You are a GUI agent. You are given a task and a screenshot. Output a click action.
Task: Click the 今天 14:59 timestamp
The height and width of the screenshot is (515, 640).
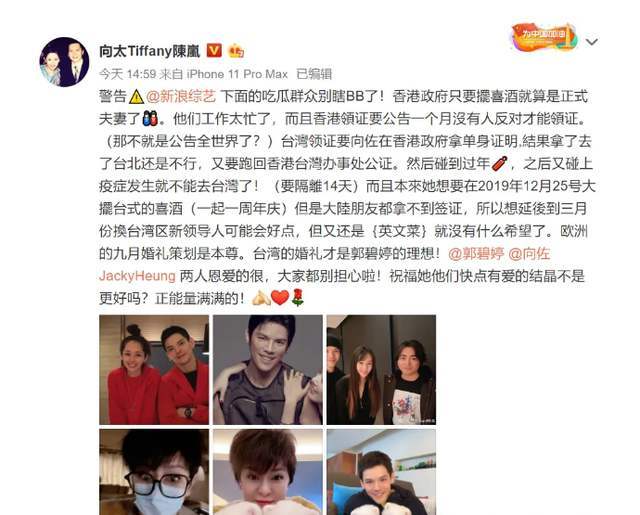tap(127, 74)
